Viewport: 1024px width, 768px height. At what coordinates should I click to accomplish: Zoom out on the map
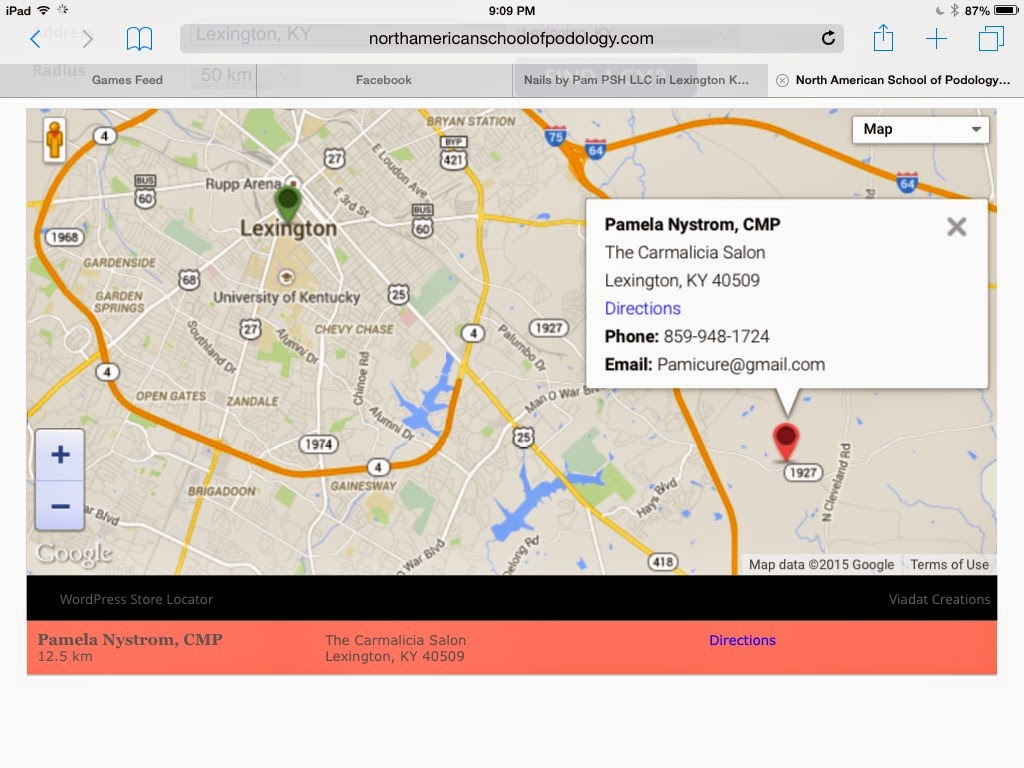click(x=60, y=506)
